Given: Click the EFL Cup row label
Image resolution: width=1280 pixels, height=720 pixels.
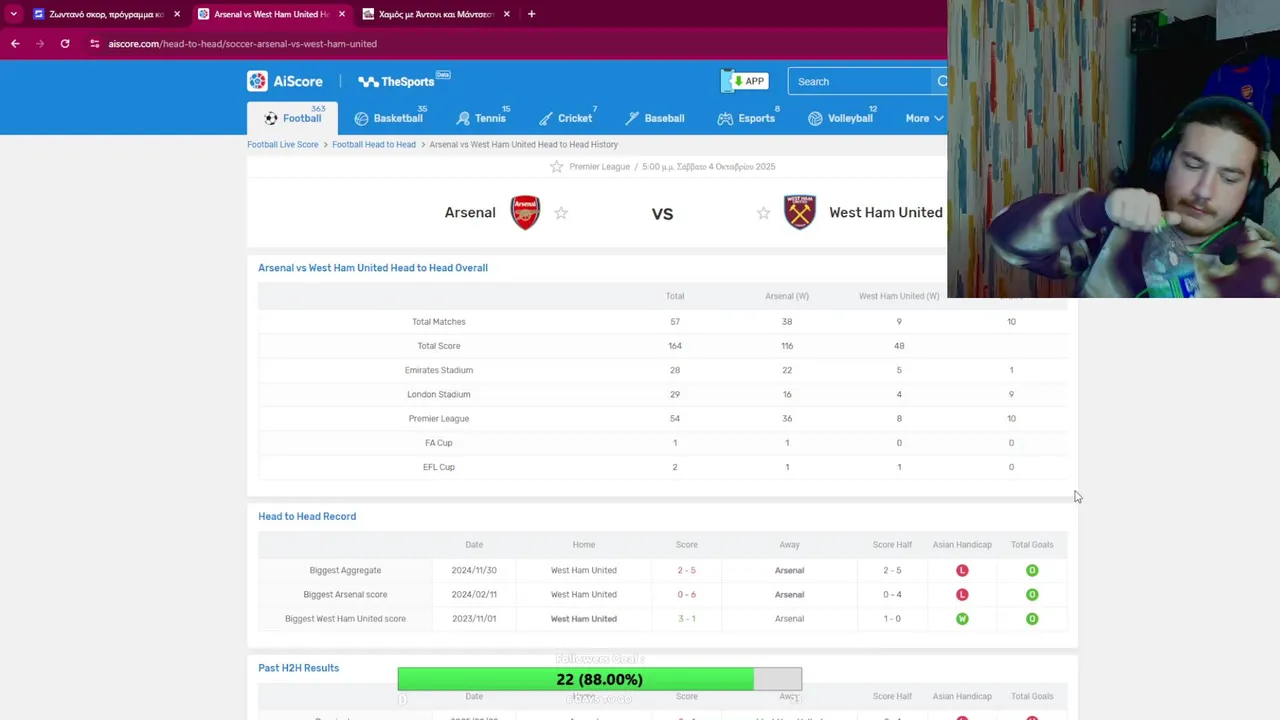Looking at the screenshot, I should coord(438,467).
